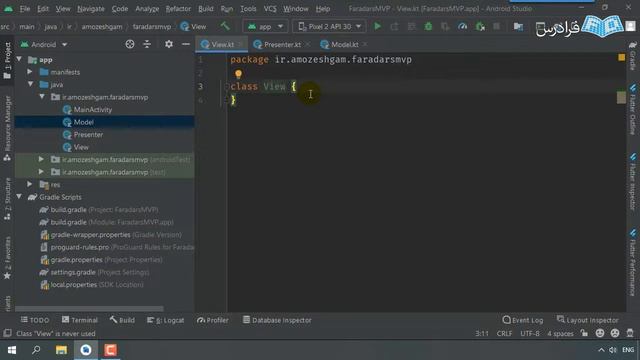Open the Layout Inspector
The image size is (640, 360).
point(588,320)
